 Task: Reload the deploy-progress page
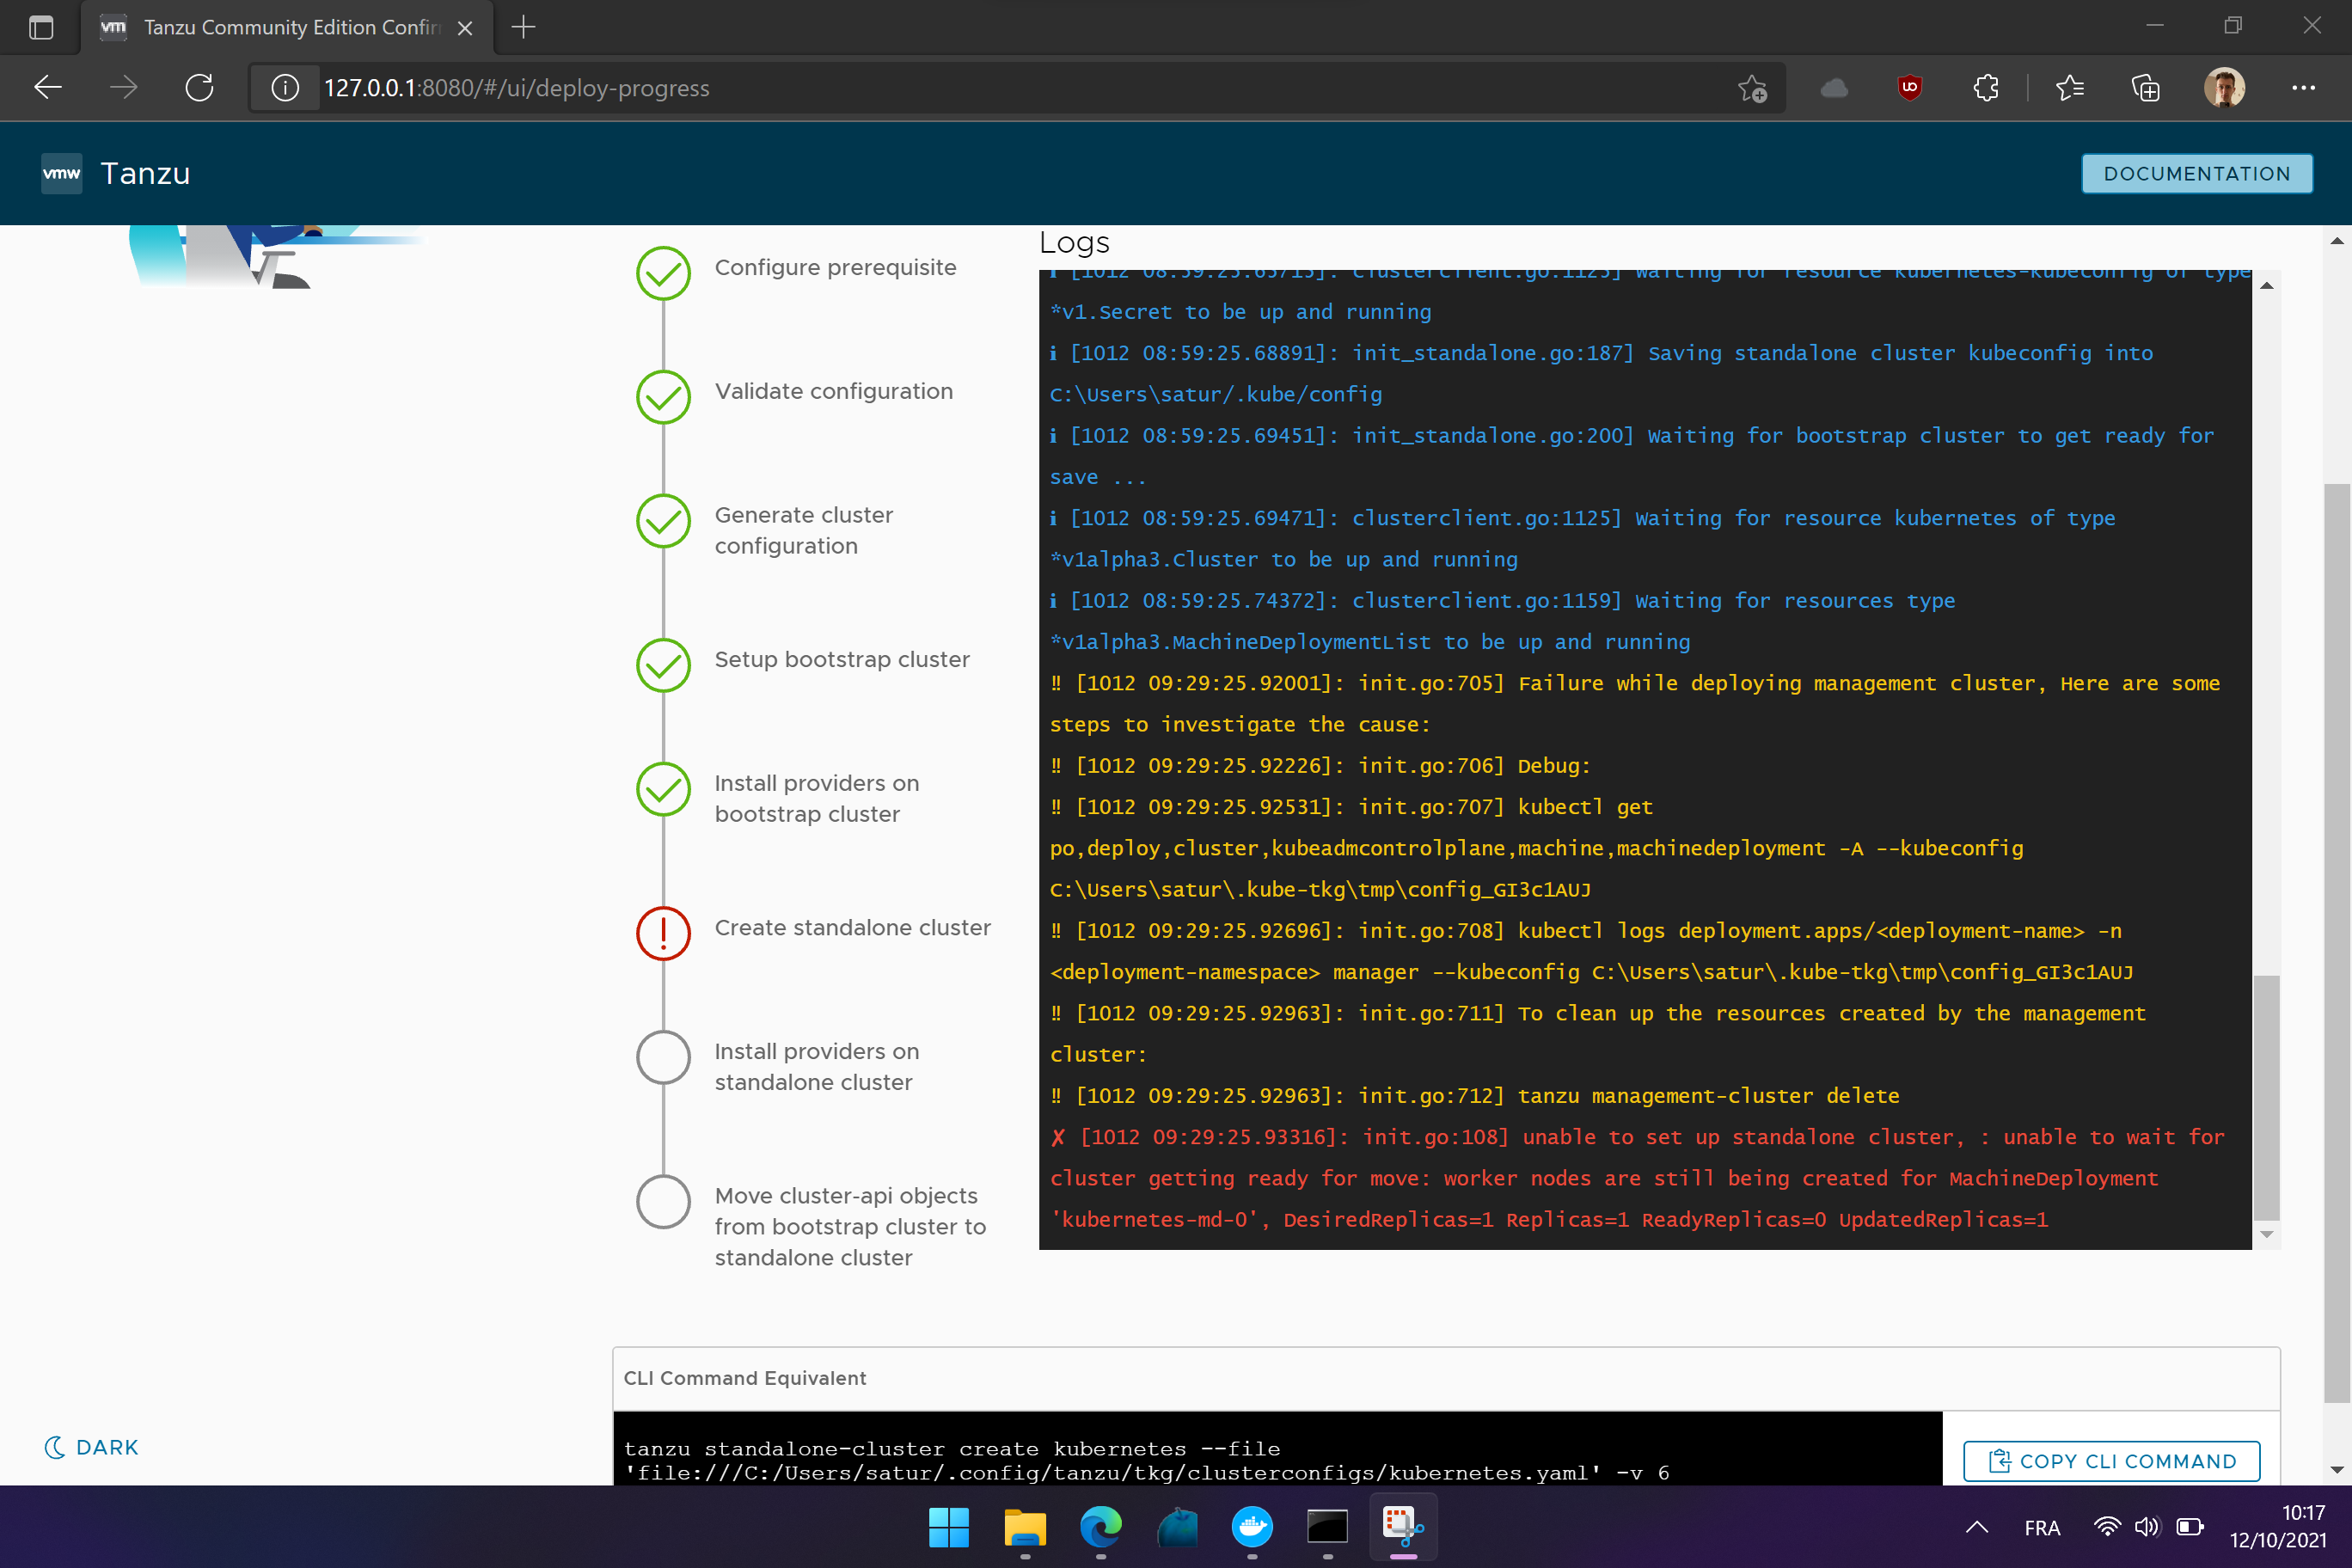click(200, 88)
